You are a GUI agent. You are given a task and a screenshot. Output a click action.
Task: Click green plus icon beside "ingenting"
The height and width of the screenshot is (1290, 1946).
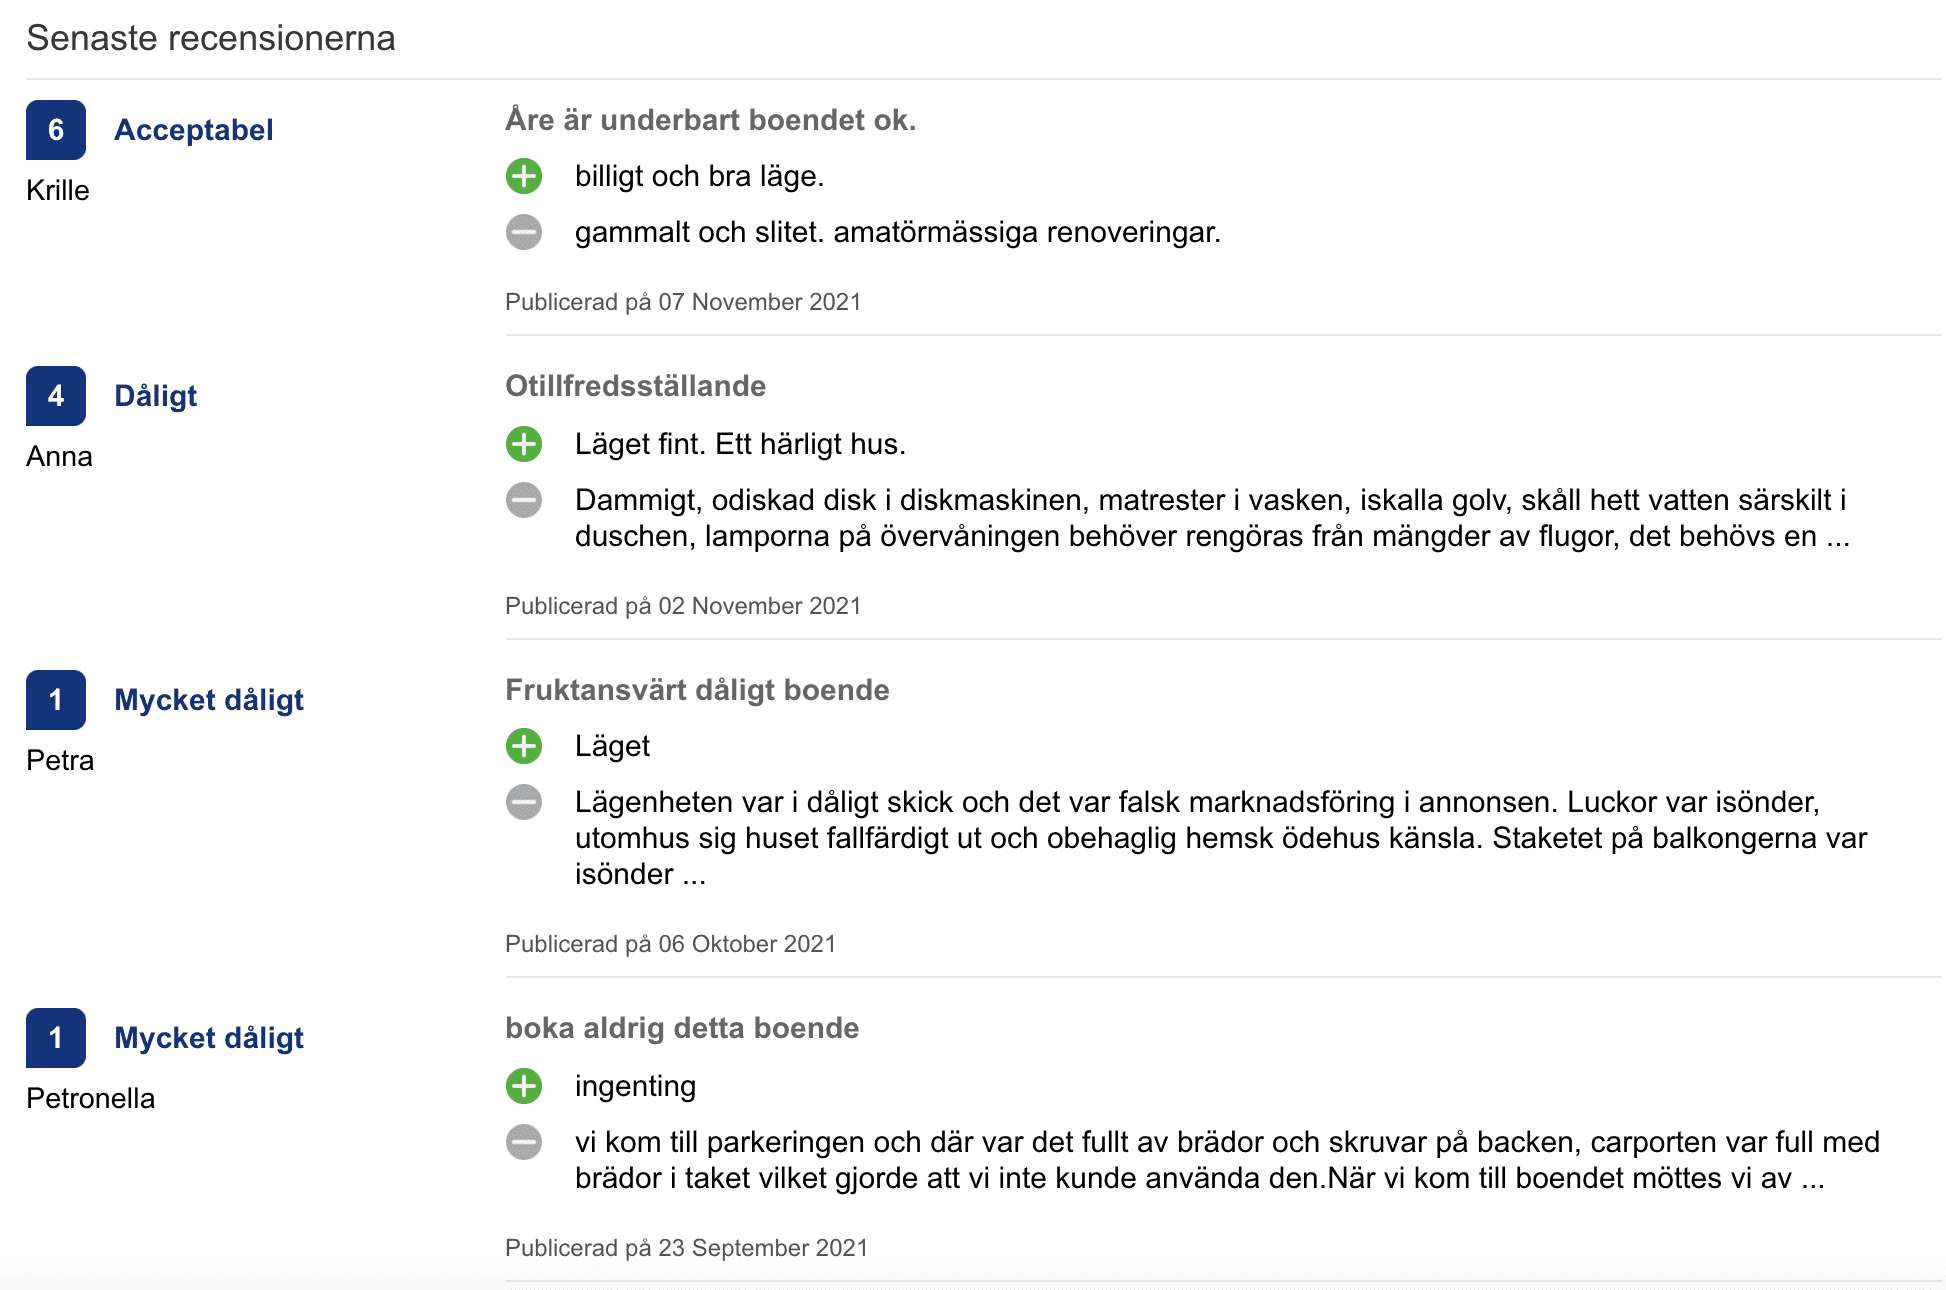(x=524, y=1086)
